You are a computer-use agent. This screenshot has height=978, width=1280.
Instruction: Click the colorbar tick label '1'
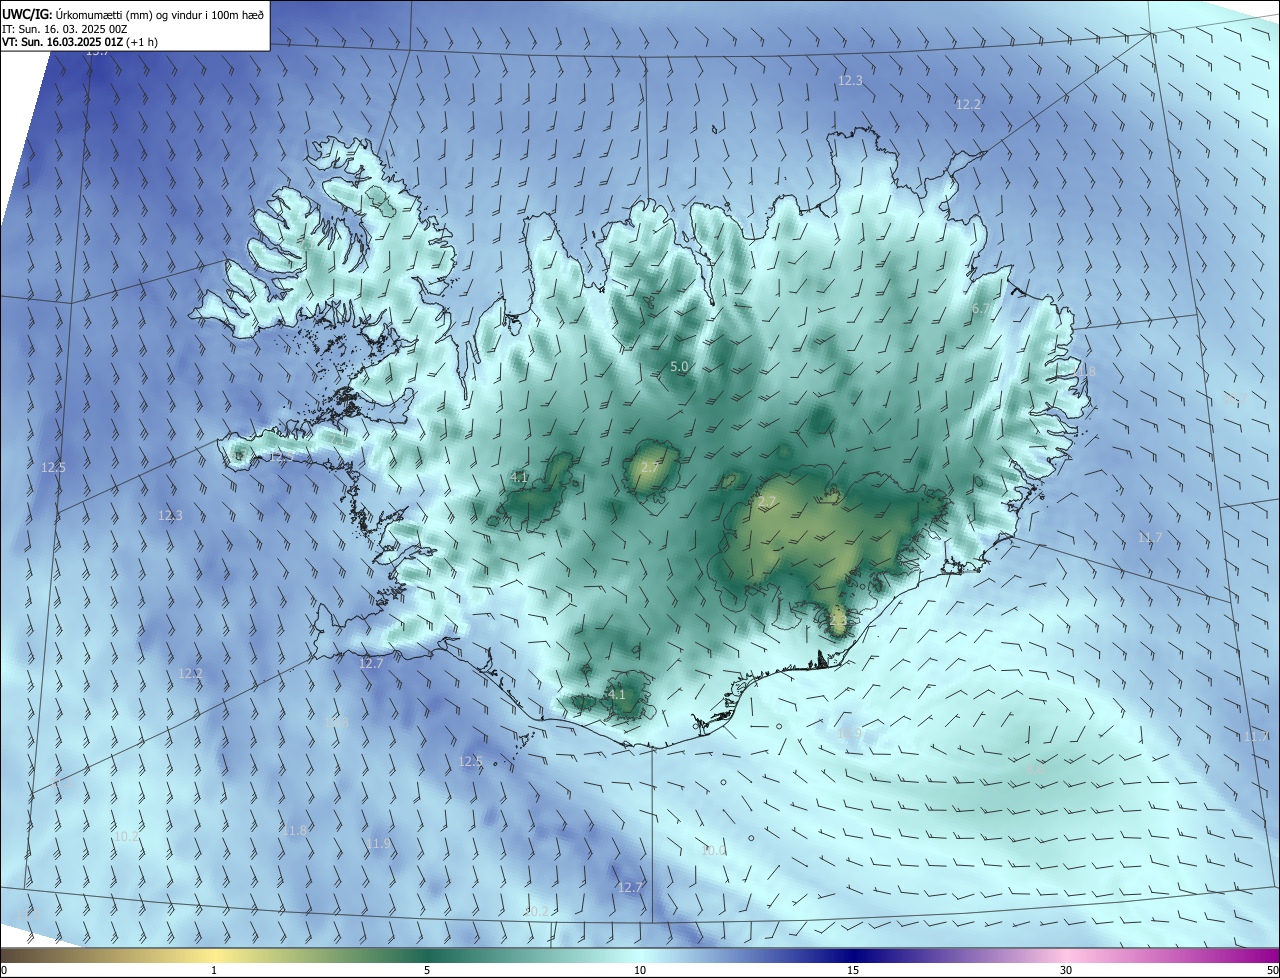[x=214, y=970]
